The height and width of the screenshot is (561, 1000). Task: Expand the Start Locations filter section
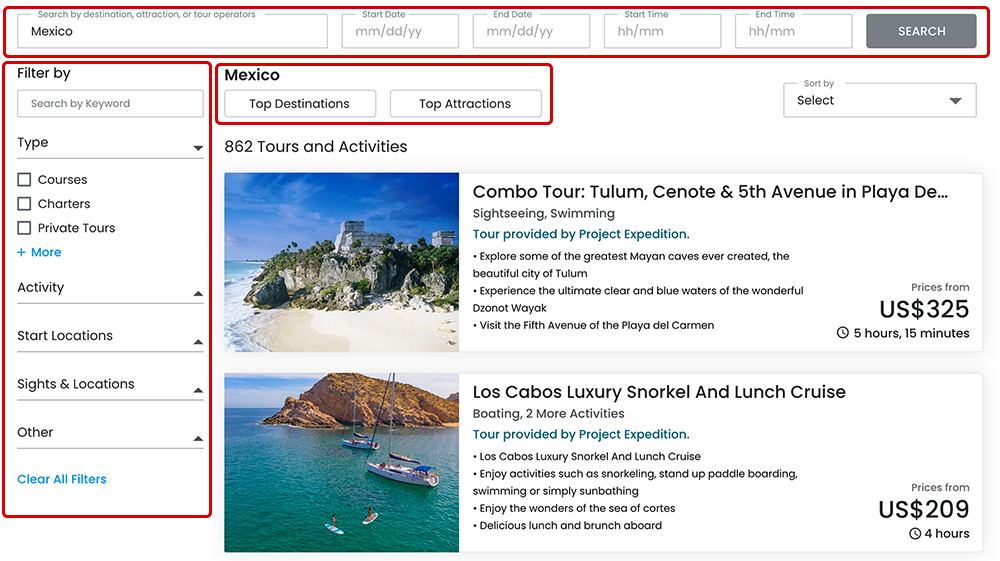tap(198, 342)
